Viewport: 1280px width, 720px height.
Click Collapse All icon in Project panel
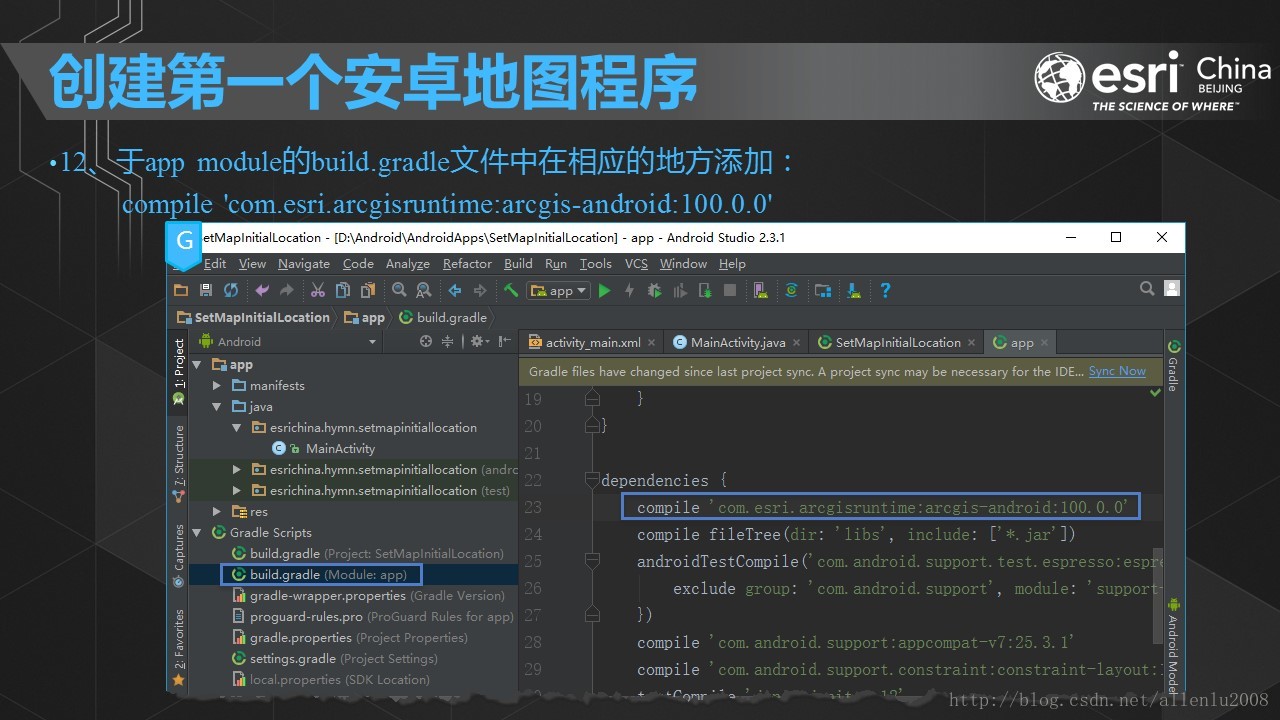(x=448, y=342)
